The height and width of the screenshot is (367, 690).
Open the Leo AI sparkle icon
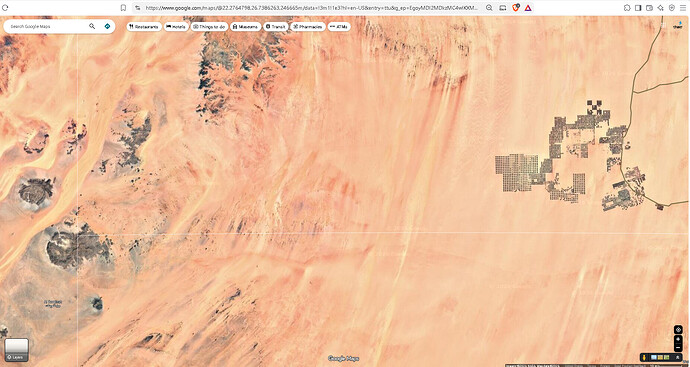[661, 8]
